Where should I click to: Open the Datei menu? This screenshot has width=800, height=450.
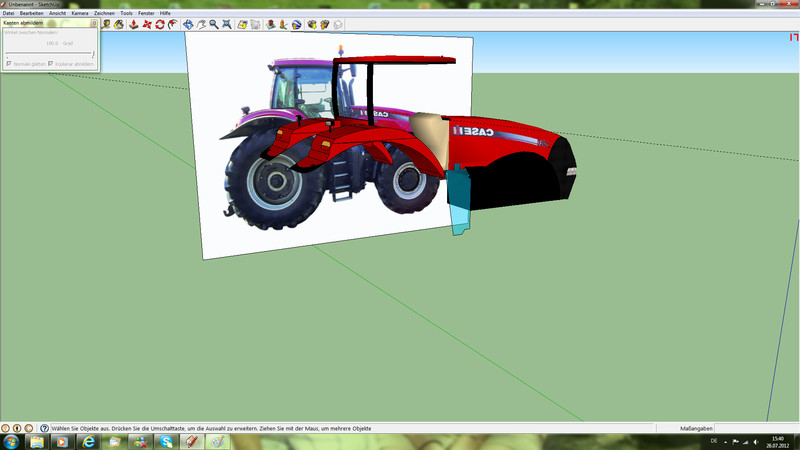pos(8,13)
